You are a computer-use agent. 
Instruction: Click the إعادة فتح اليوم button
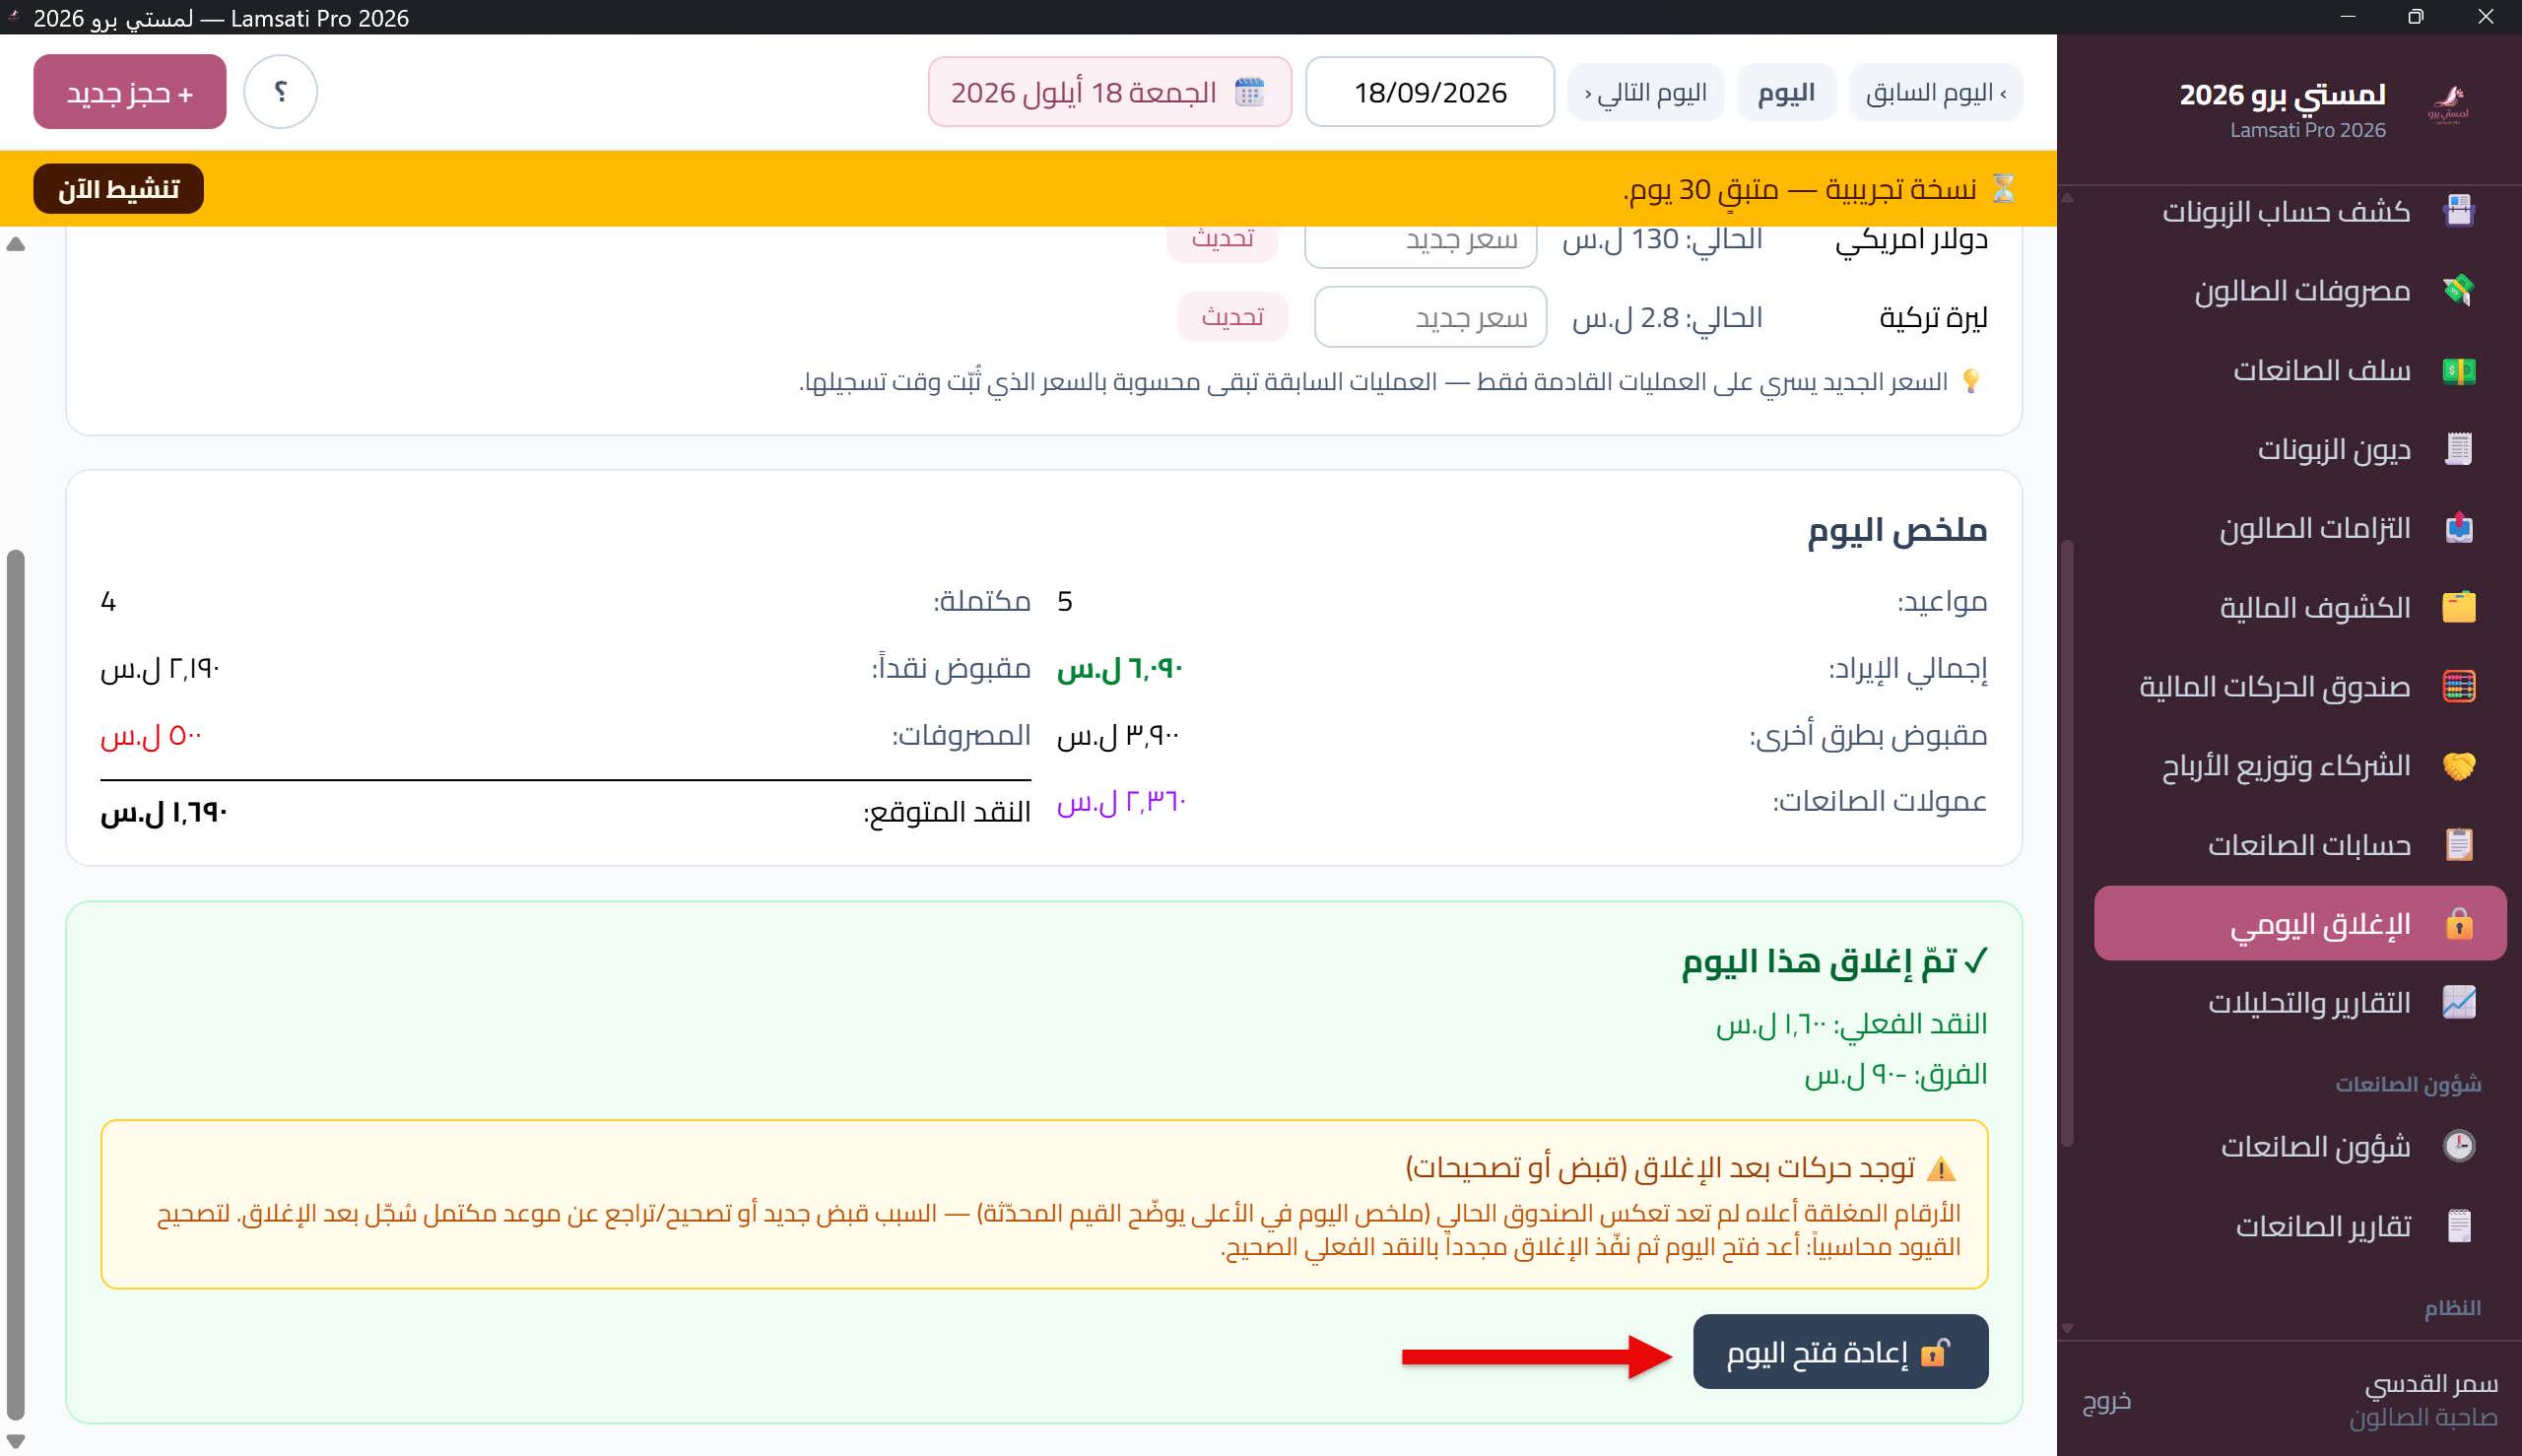(1840, 1352)
